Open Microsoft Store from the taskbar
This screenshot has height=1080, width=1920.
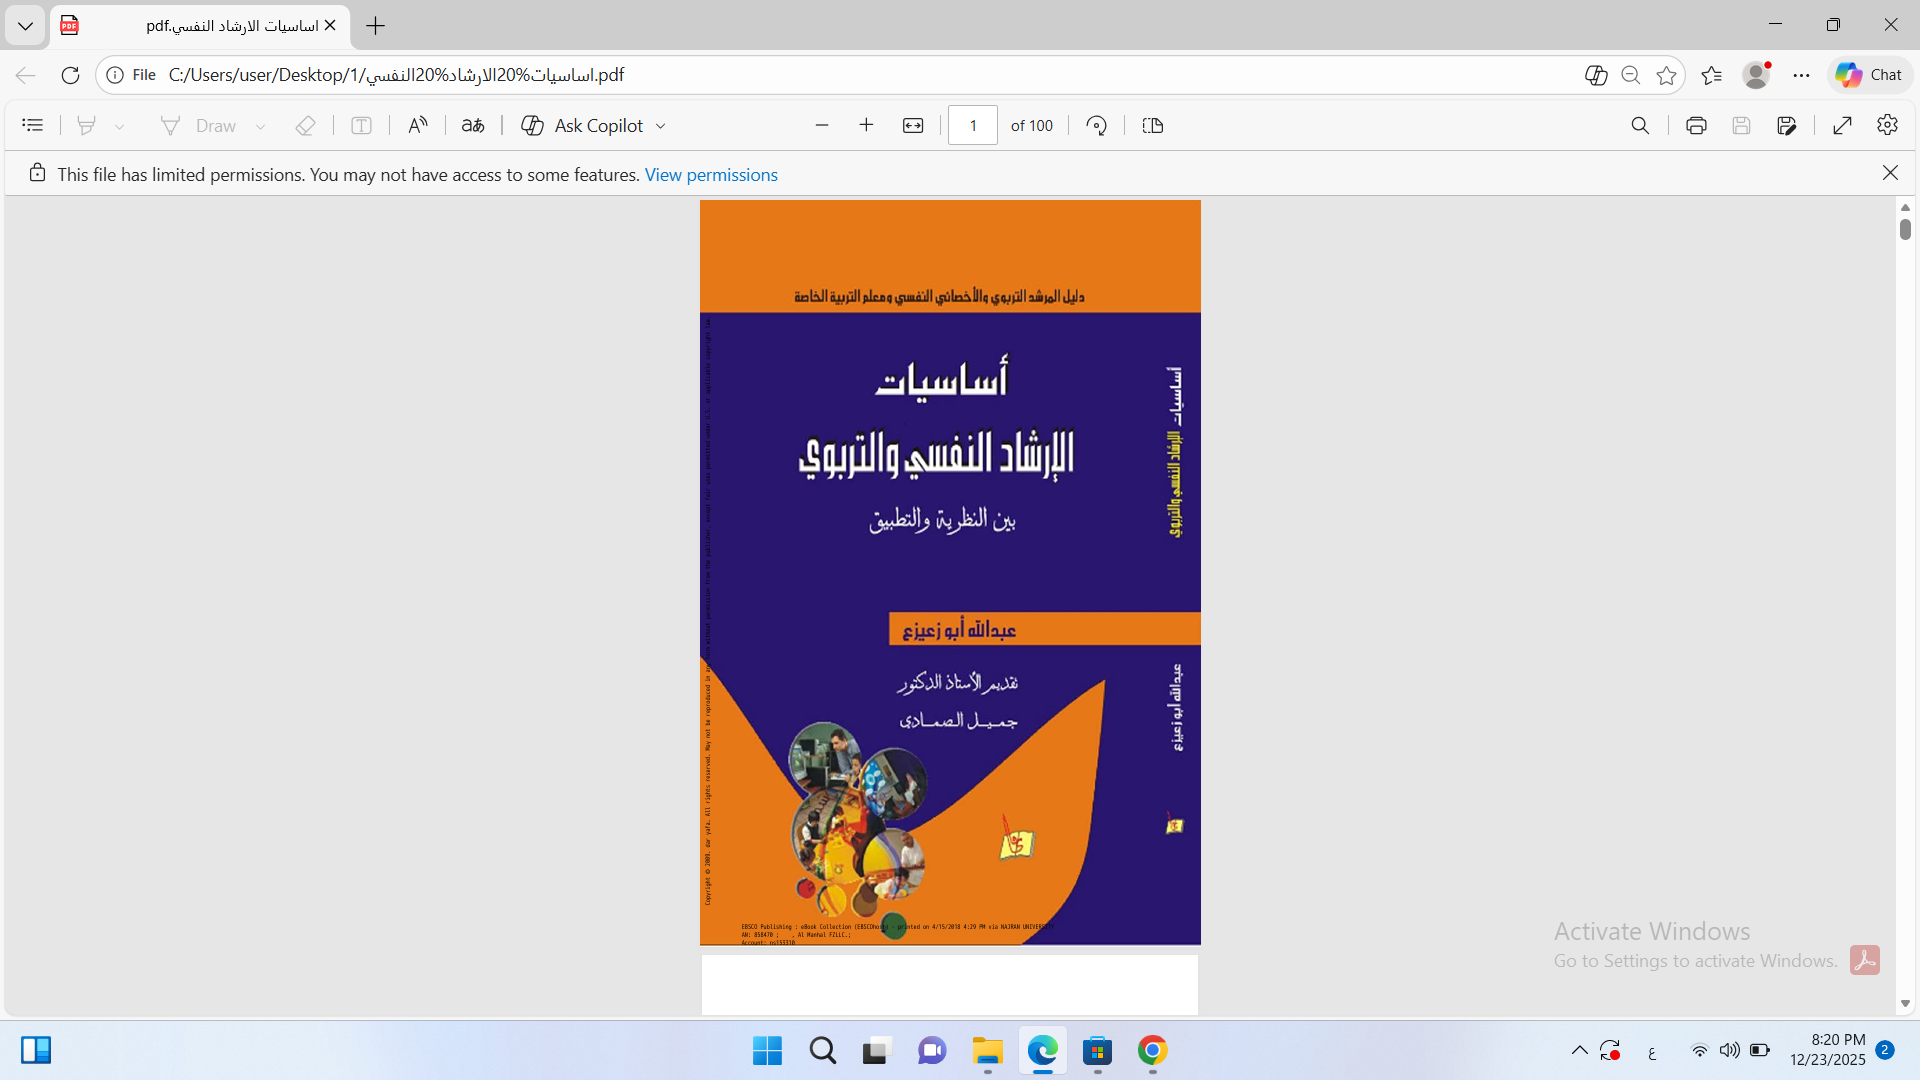tap(1097, 1051)
